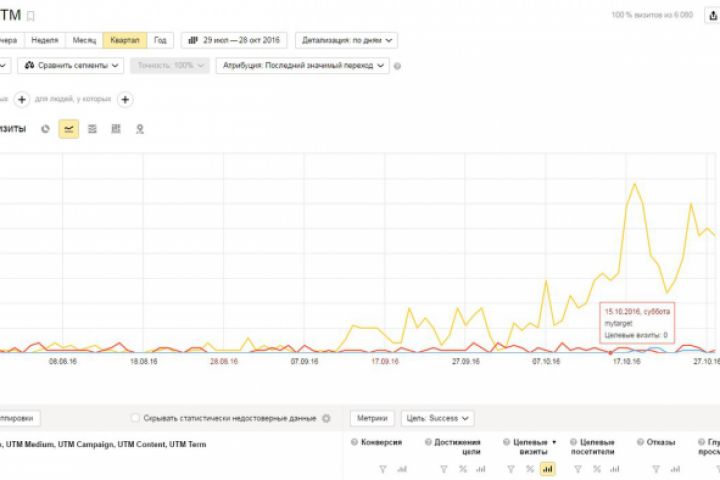Expand the Атрибуция dropdown
This screenshot has width=720, height=480.
click(301, 65)
